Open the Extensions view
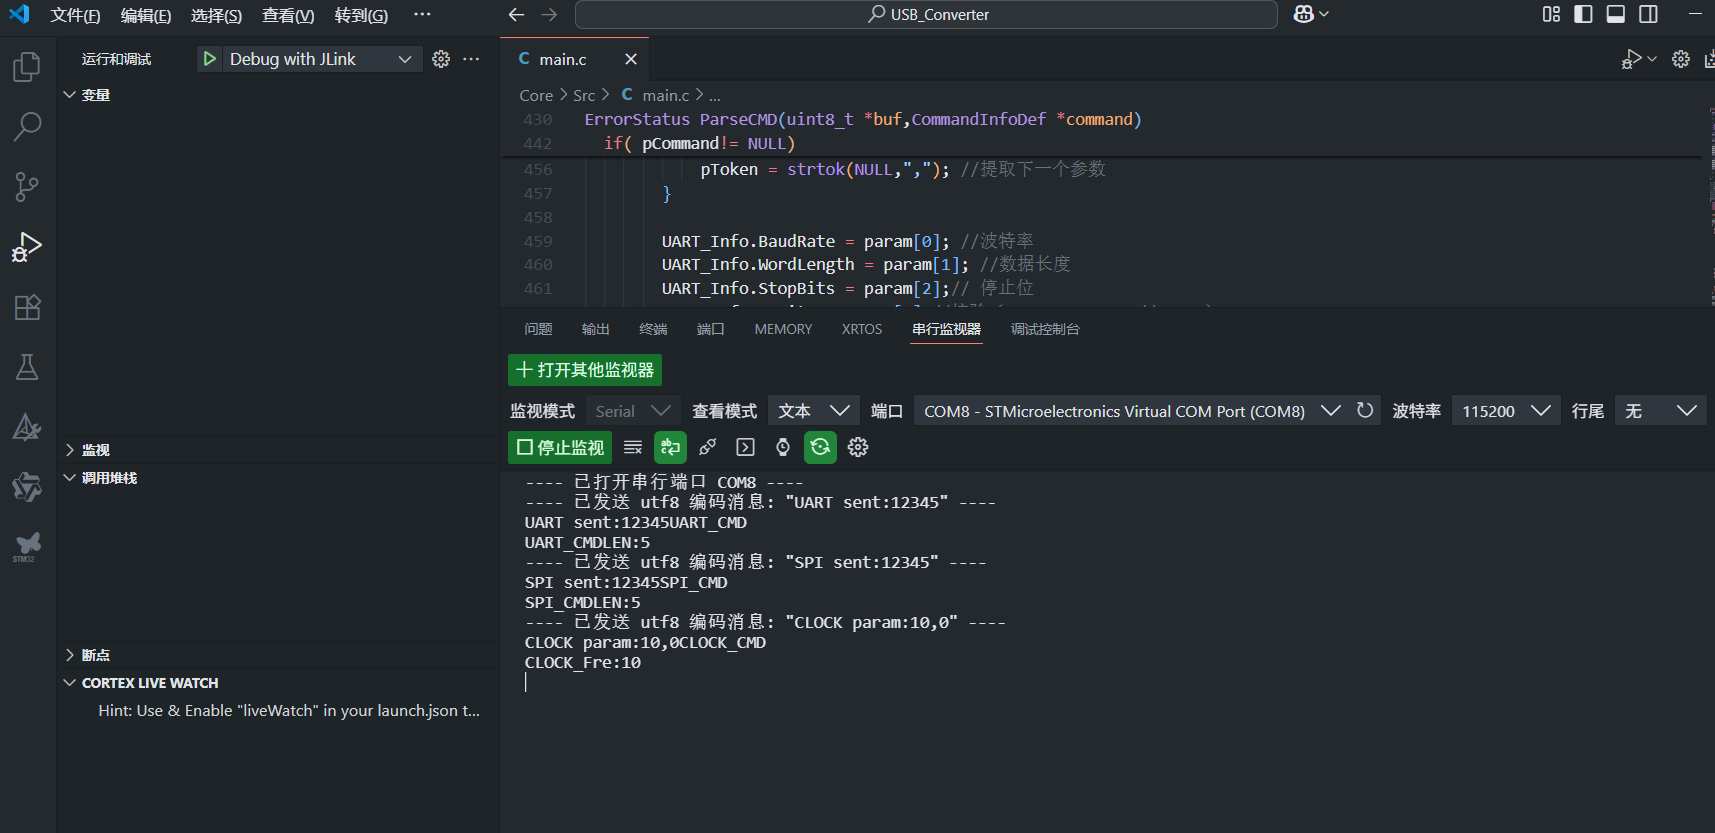1715x833 pixels. [x=27, y=307]
